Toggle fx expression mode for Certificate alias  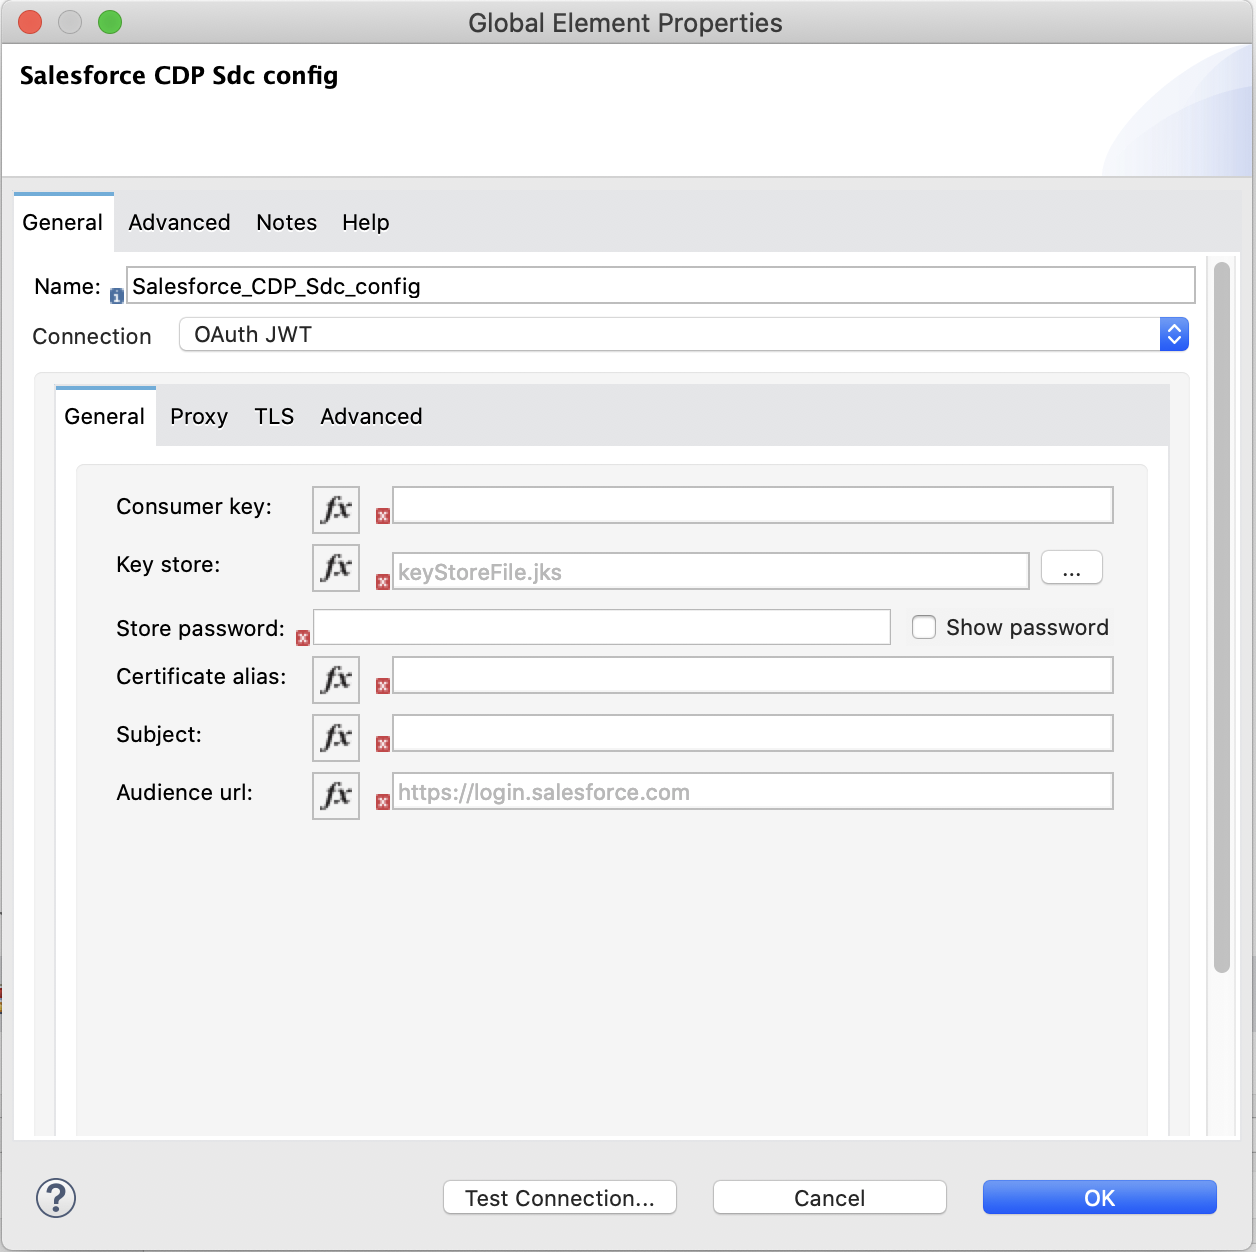pyautogui.click(x=336, y=680)
